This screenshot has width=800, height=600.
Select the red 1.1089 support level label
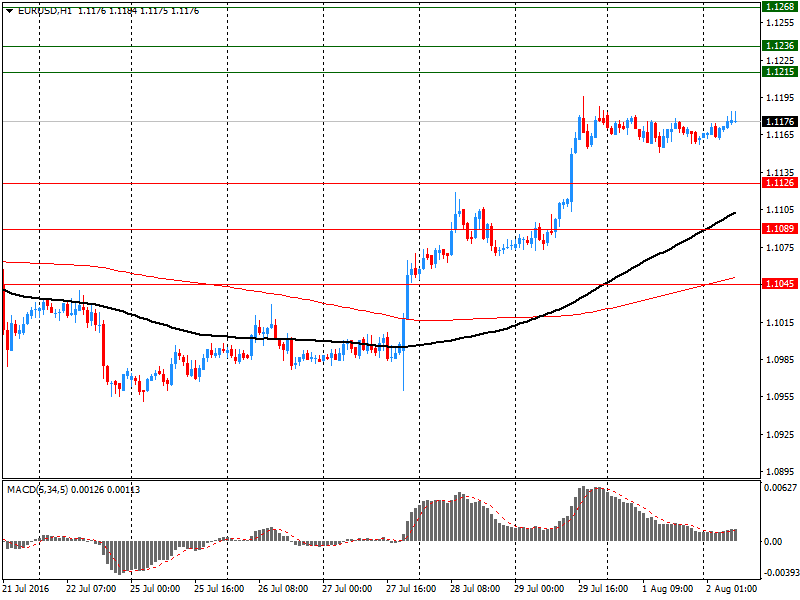[780, 229]
